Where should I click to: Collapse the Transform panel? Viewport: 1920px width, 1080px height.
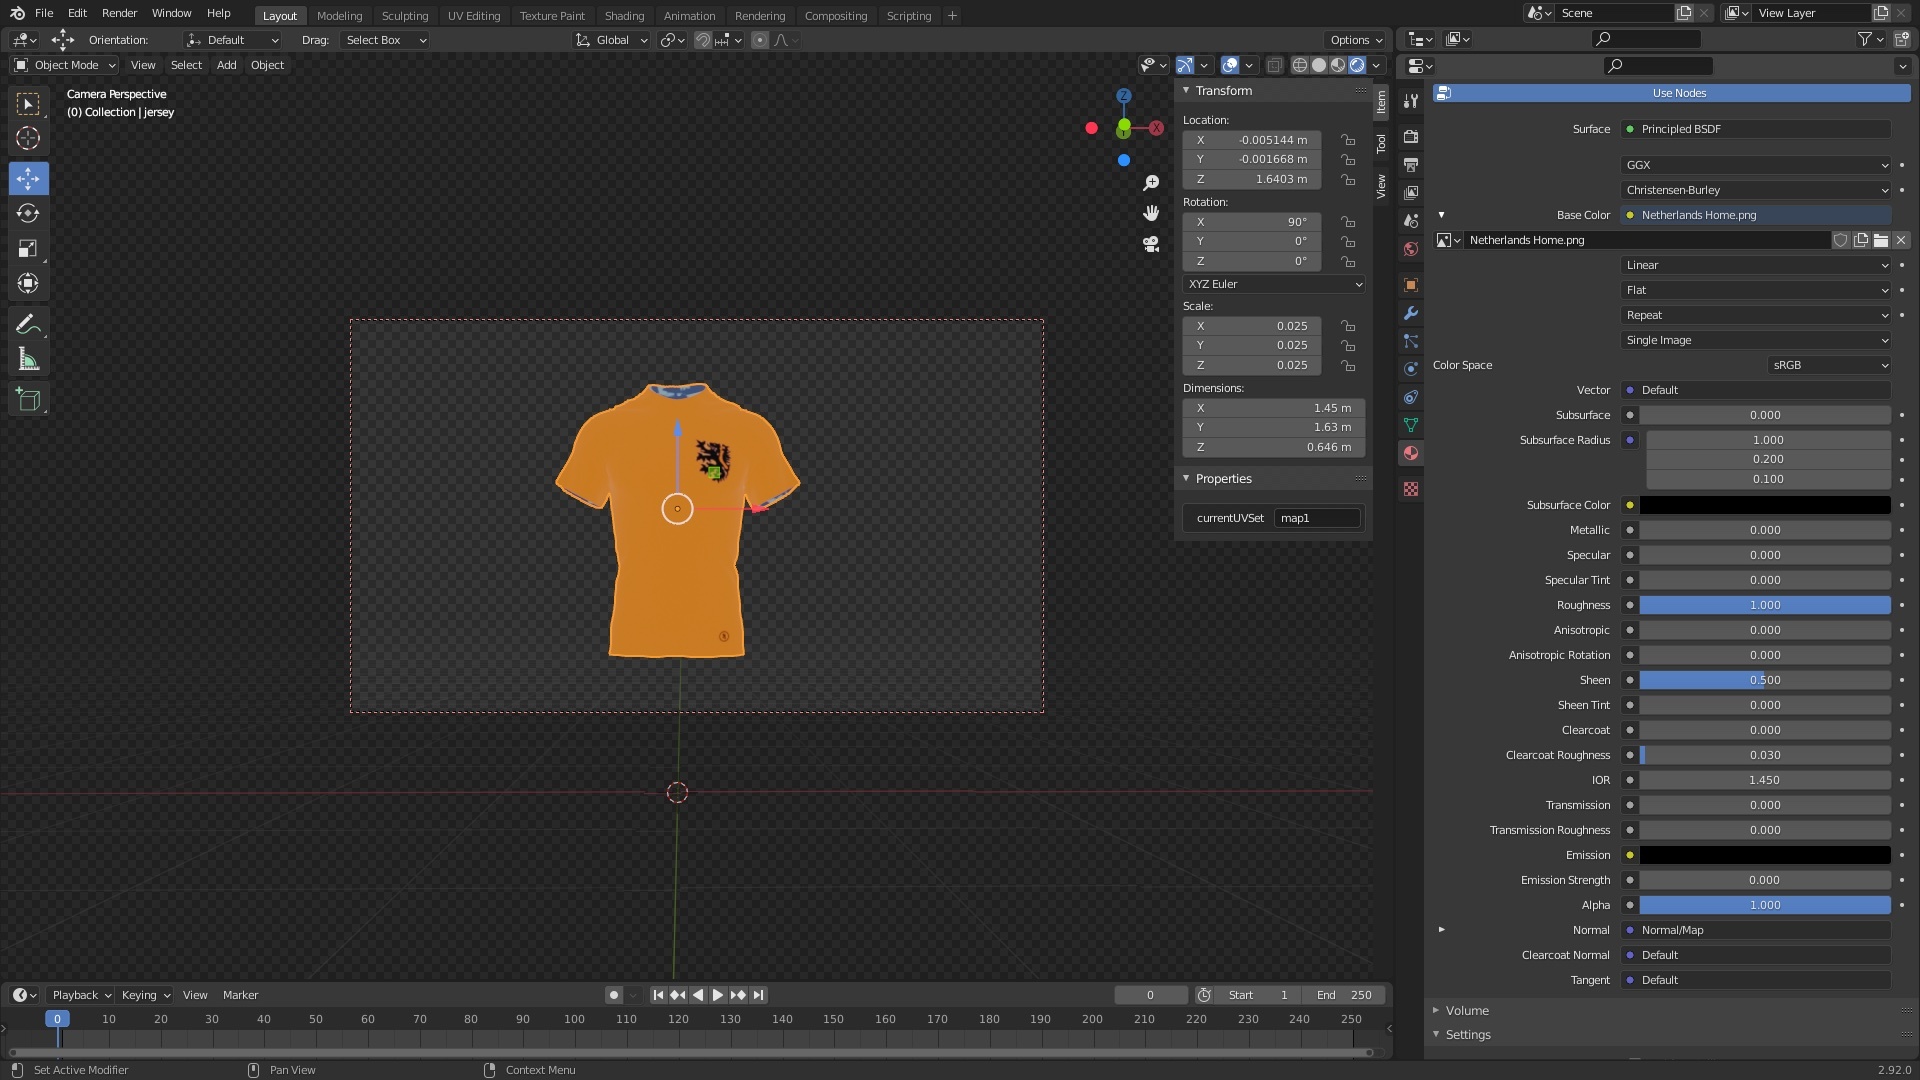tap(1223, 90)
